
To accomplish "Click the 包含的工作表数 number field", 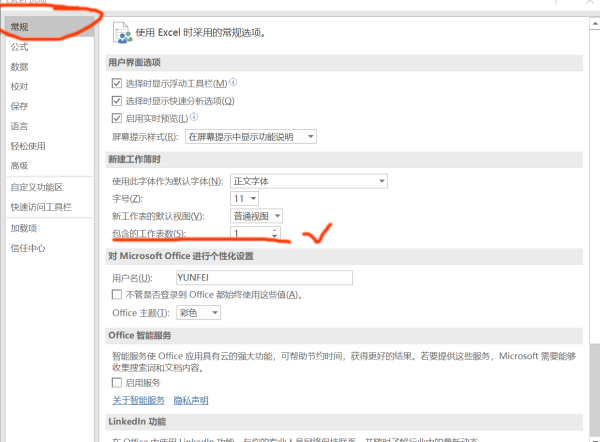I will point(251,233).
